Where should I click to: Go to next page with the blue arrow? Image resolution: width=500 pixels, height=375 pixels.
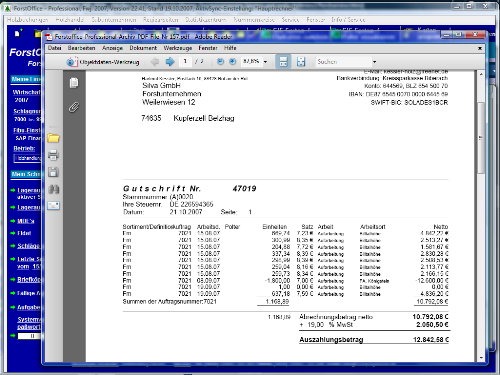coord(170,61)
